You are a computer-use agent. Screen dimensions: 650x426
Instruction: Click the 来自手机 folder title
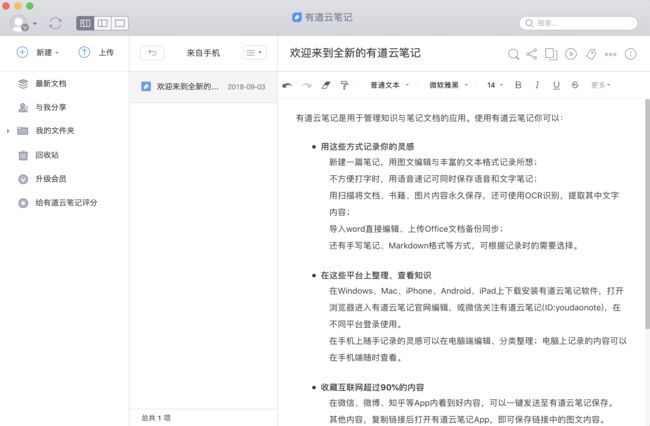tap(203, 53)
